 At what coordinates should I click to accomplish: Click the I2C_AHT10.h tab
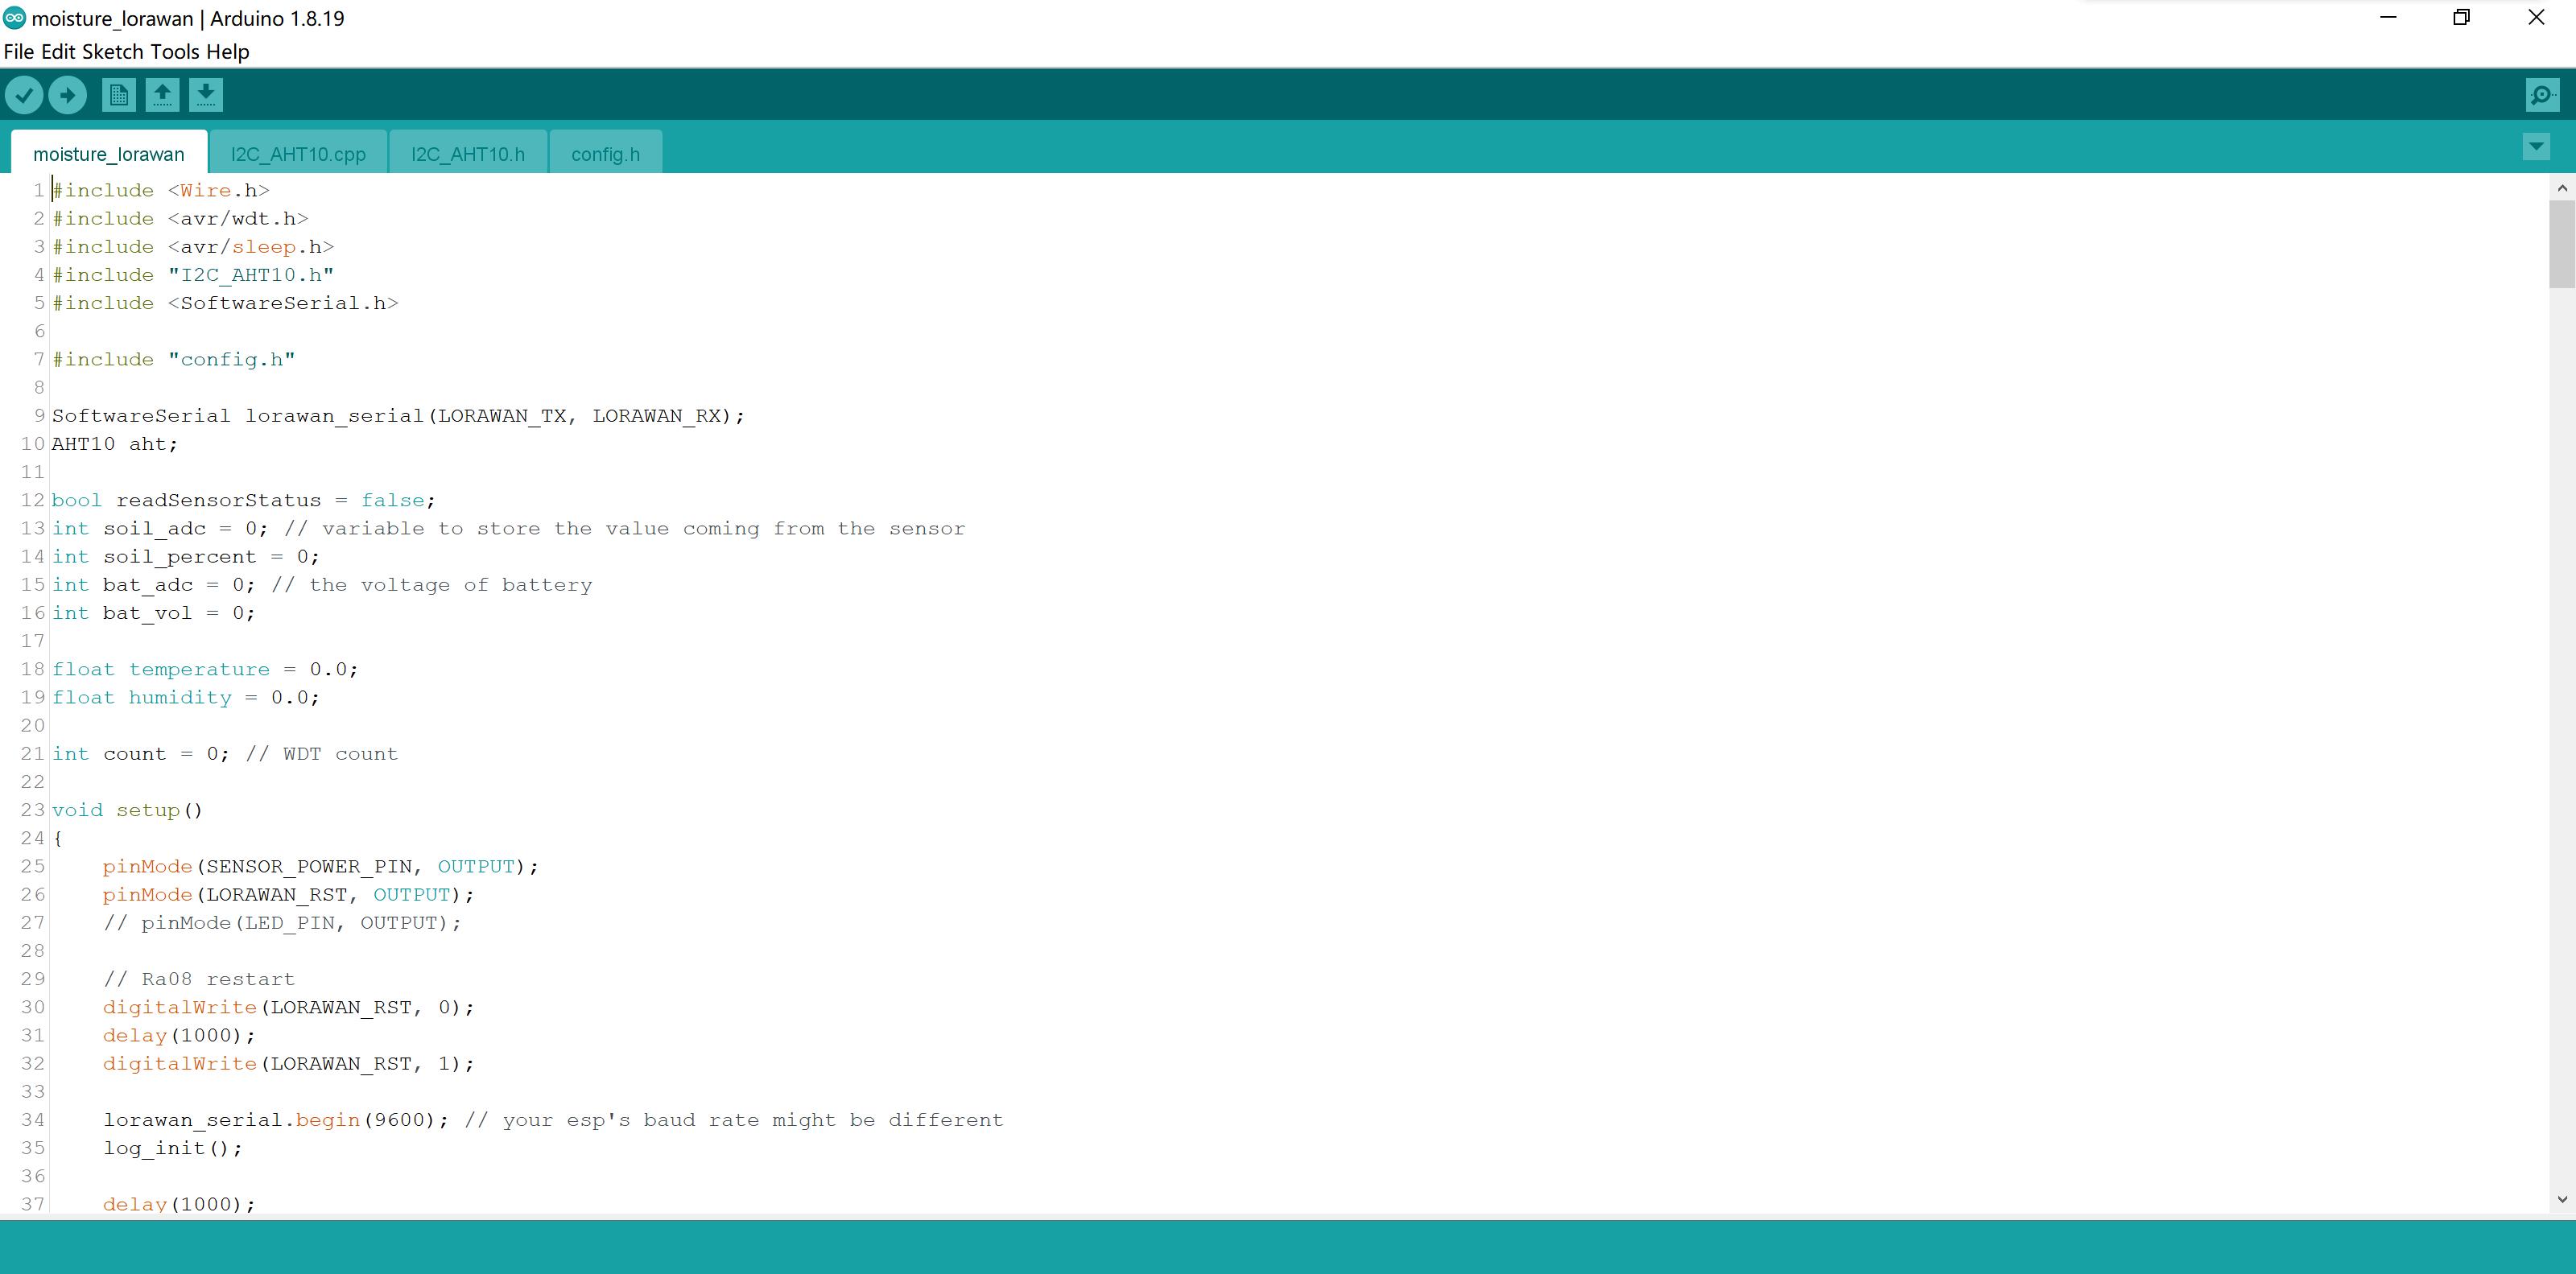pos(469,153)
